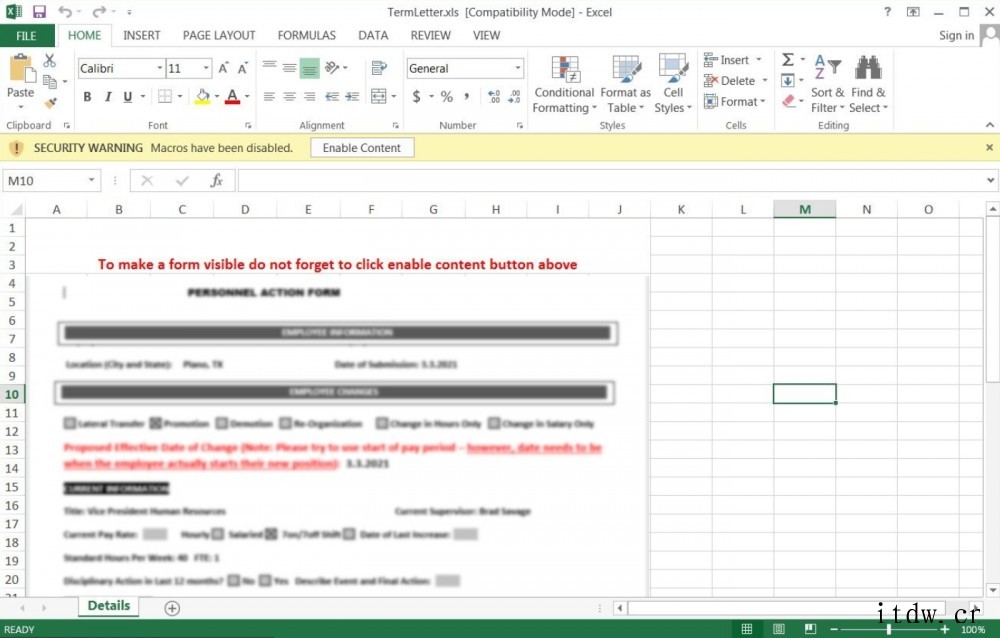Click the Enable Content button

point(362,148)
